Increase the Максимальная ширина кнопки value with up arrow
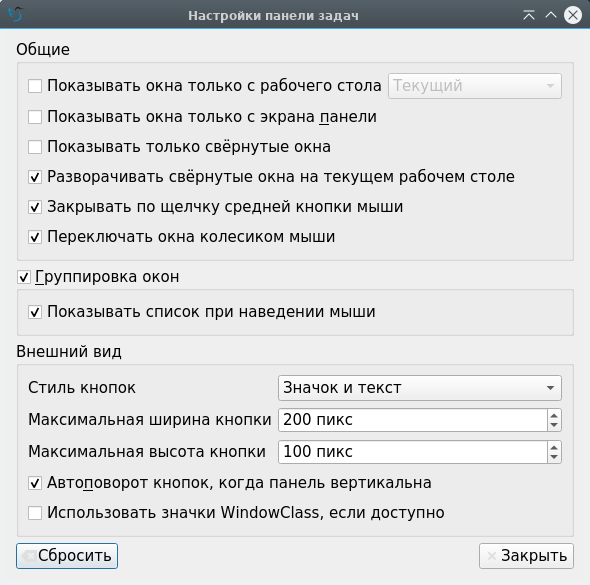Image resolution: width=590 pixels, height=585 pixels. point(554,415)
